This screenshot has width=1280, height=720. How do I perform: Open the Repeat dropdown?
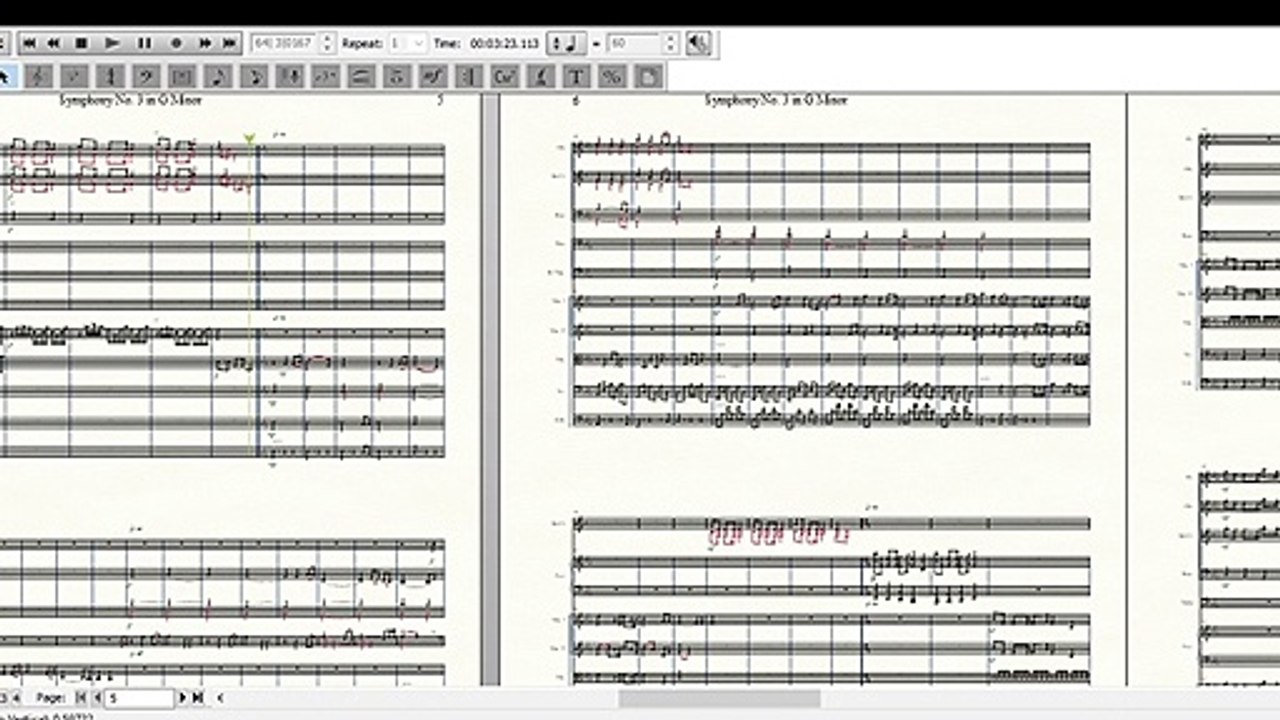[x=408, y=44]
